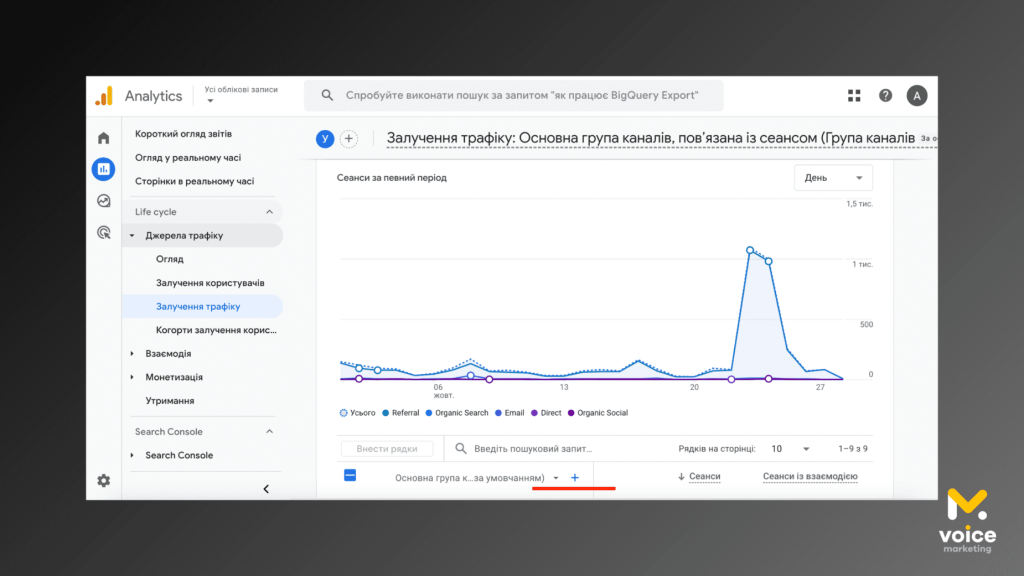Click the plus icon to add comparison

pyautogui.click(x=349, y=139)
